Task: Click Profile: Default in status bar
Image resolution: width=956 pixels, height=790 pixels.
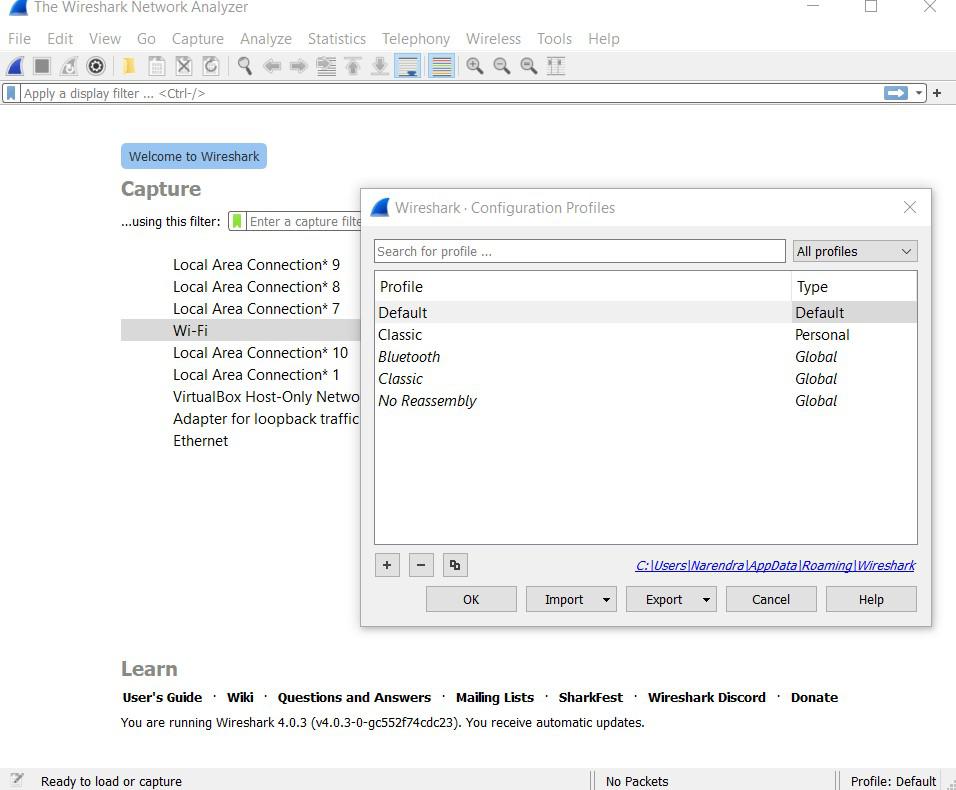Action: click(x=893, y=781)
